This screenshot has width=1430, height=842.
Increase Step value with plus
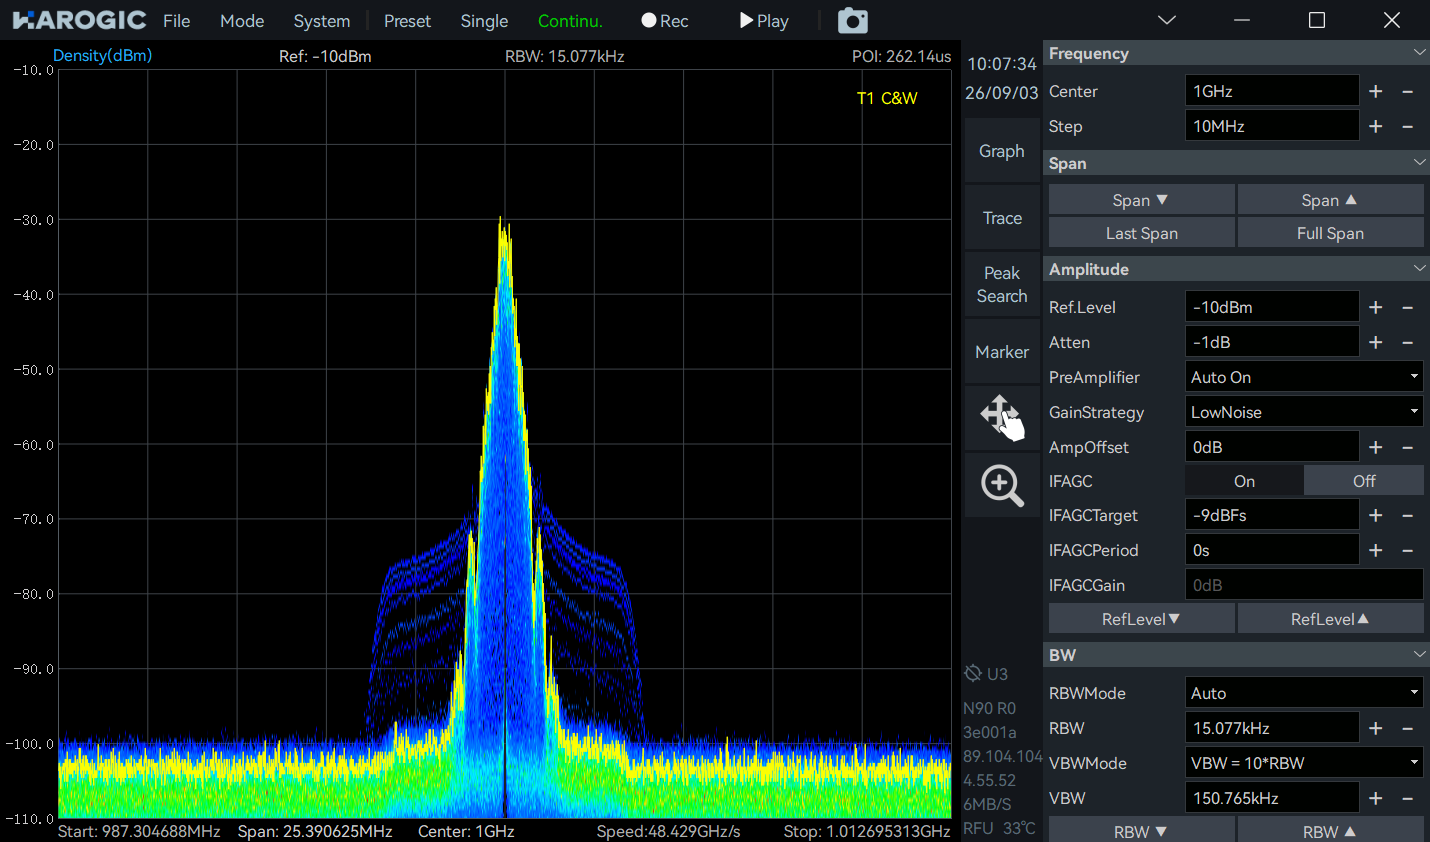pyautogui.click(x=1376, y=126)
